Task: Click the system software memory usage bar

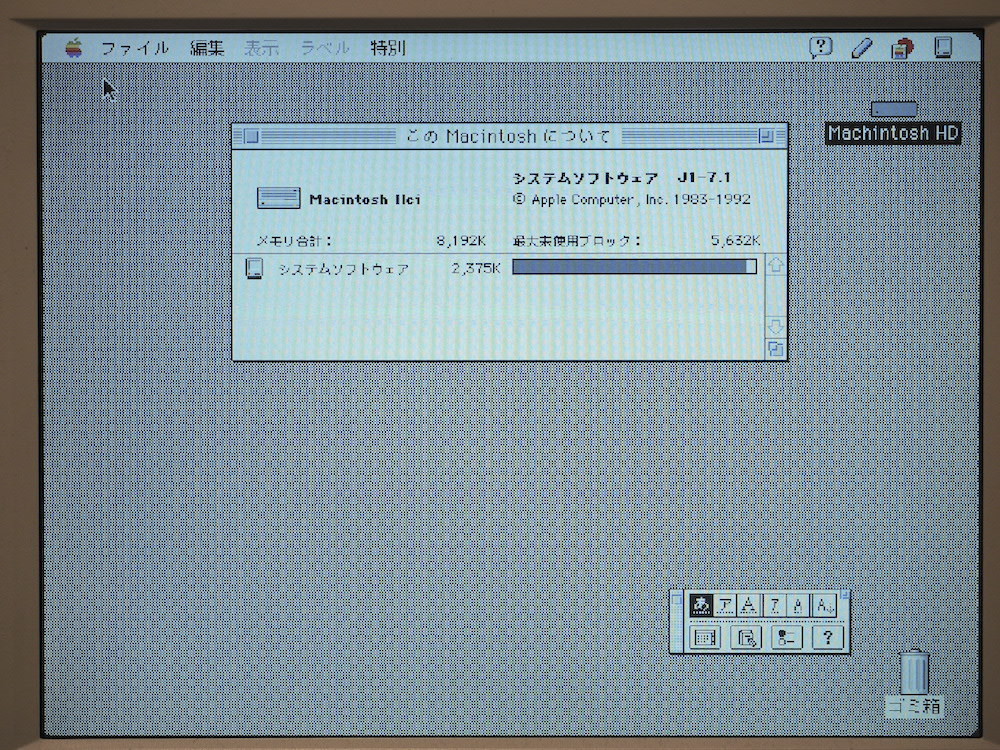Action: tap(635, 267)
